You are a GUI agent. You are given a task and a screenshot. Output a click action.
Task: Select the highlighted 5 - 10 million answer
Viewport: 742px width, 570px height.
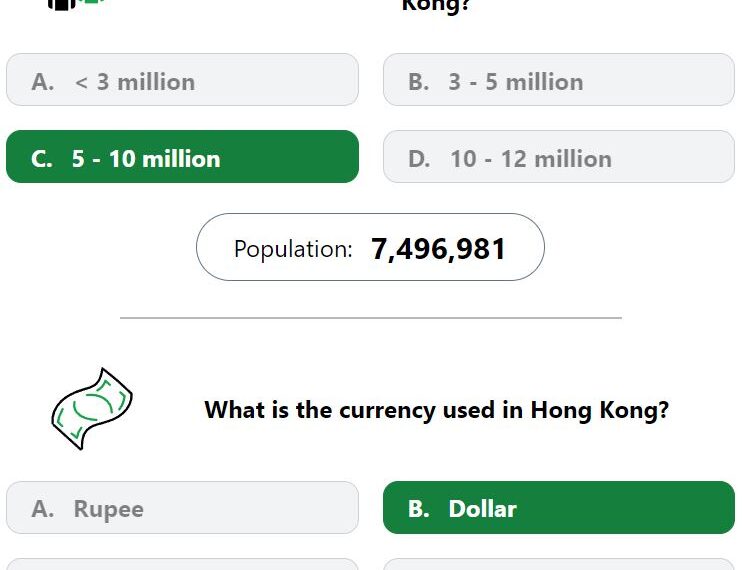[x=182, y=157]
